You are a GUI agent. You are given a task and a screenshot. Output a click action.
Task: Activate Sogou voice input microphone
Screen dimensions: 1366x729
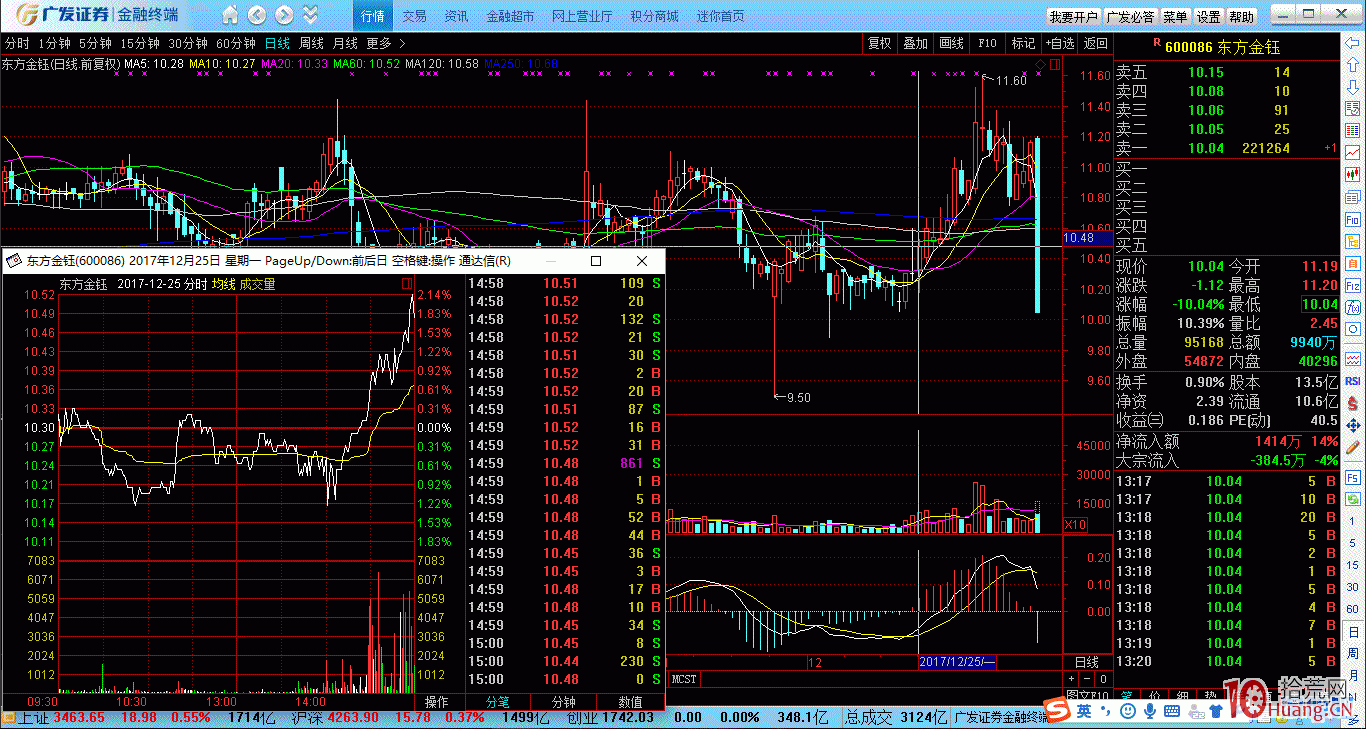pos(1148,711)
